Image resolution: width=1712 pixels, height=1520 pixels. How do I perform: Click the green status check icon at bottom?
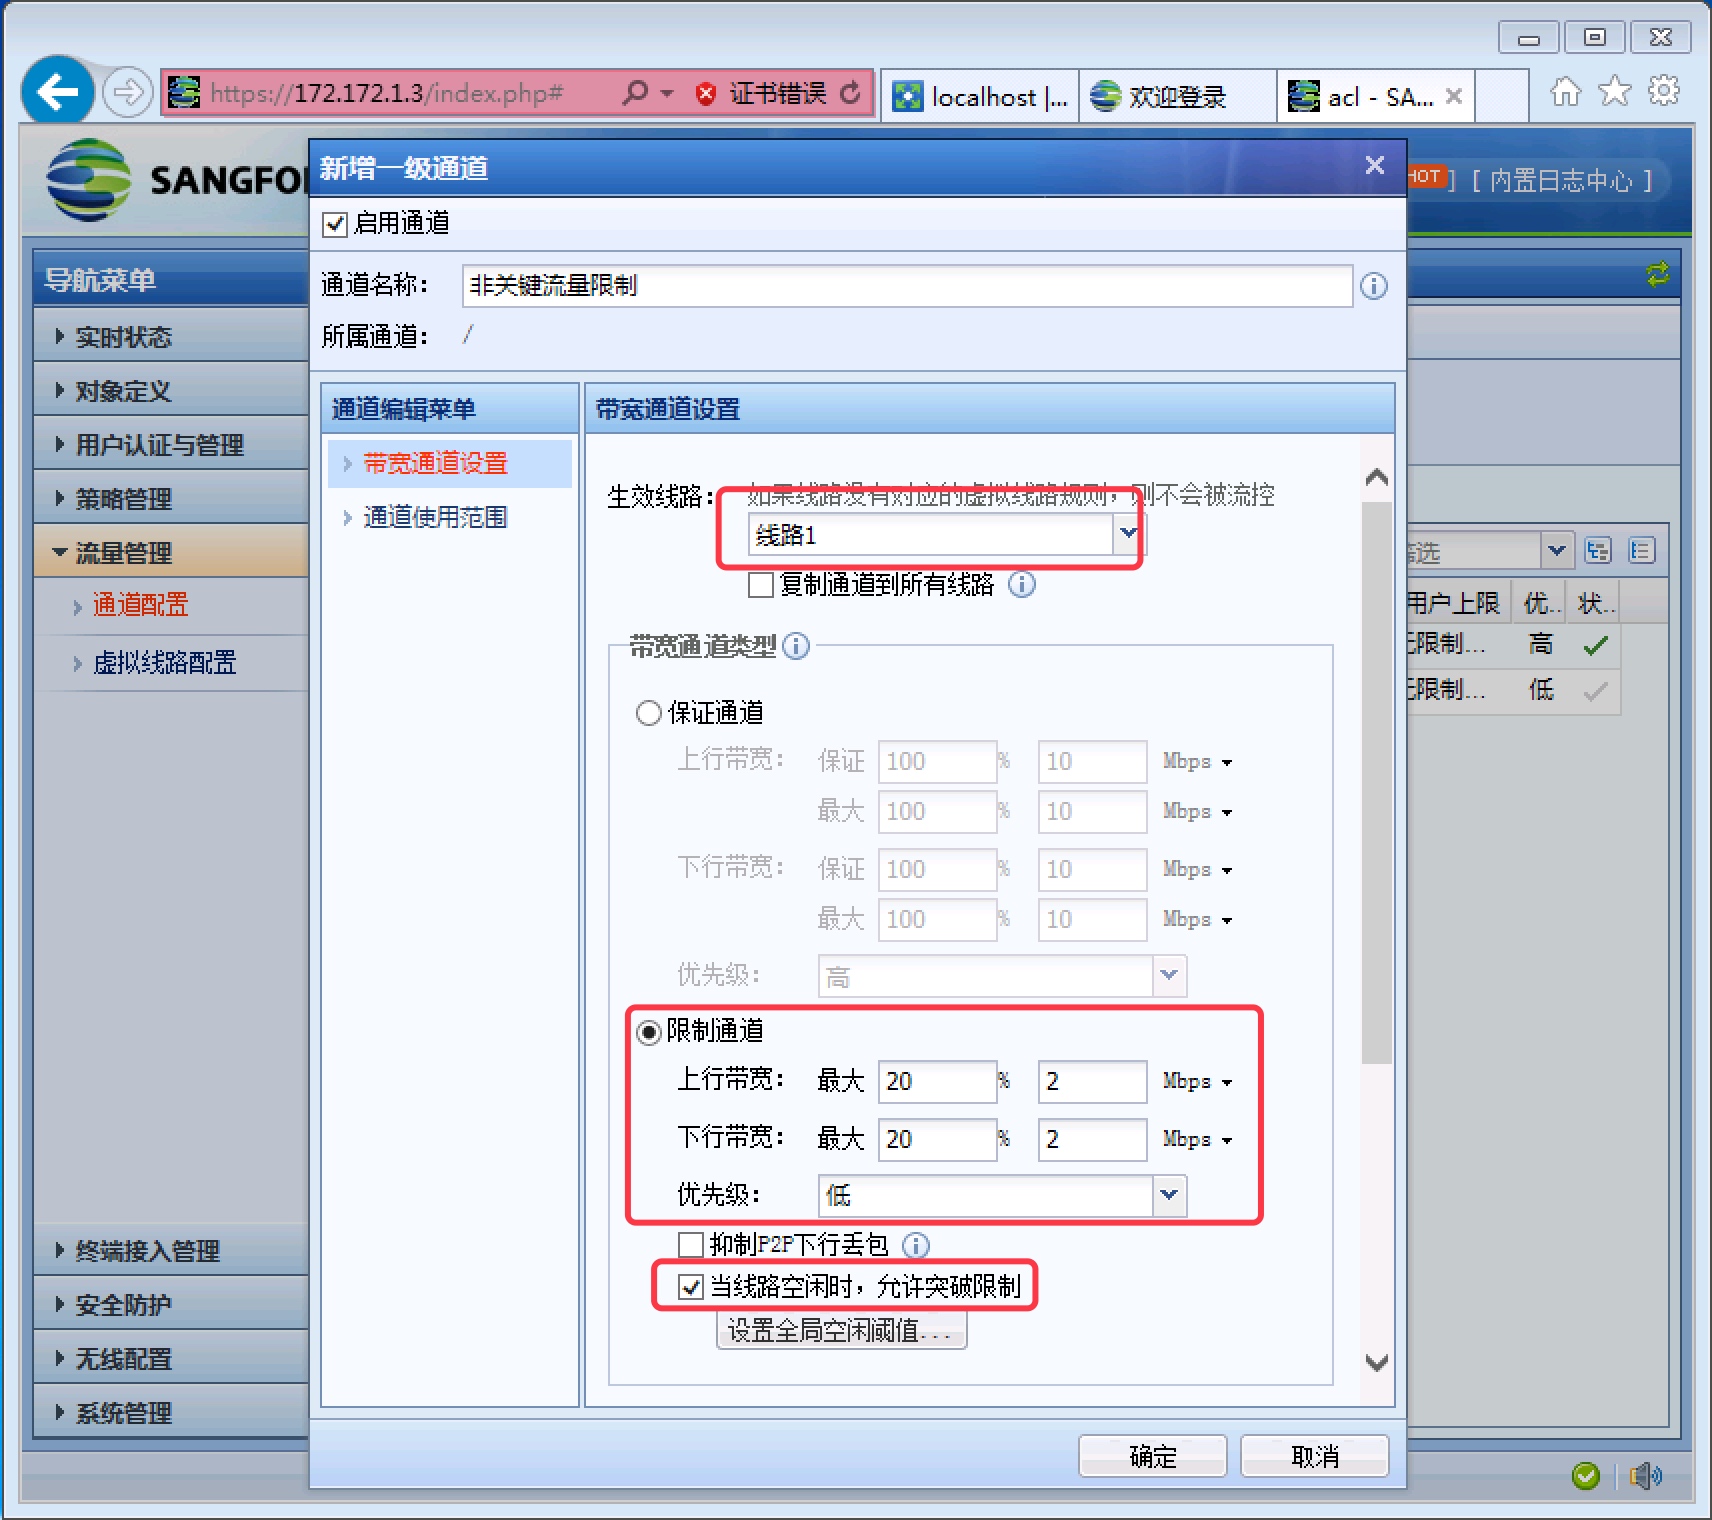pos(1585,1475)
